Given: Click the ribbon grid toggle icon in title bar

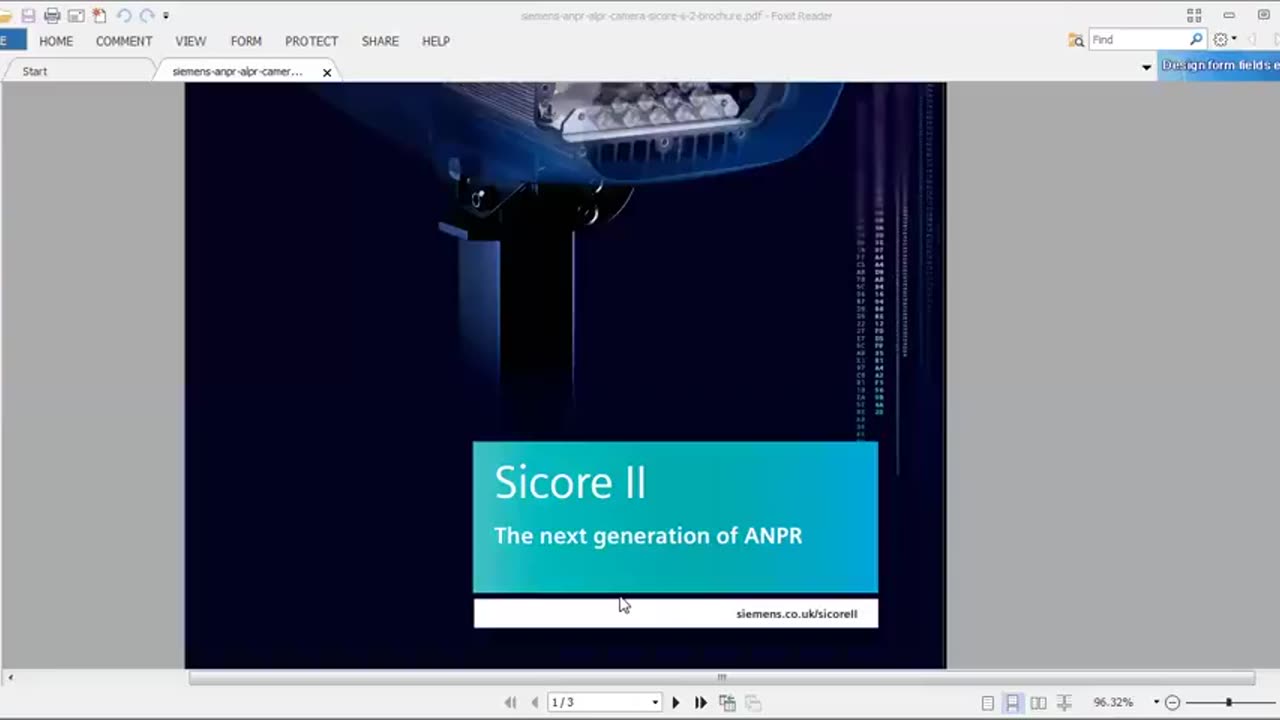Looking at the screenshot, I should point(1194,16).
